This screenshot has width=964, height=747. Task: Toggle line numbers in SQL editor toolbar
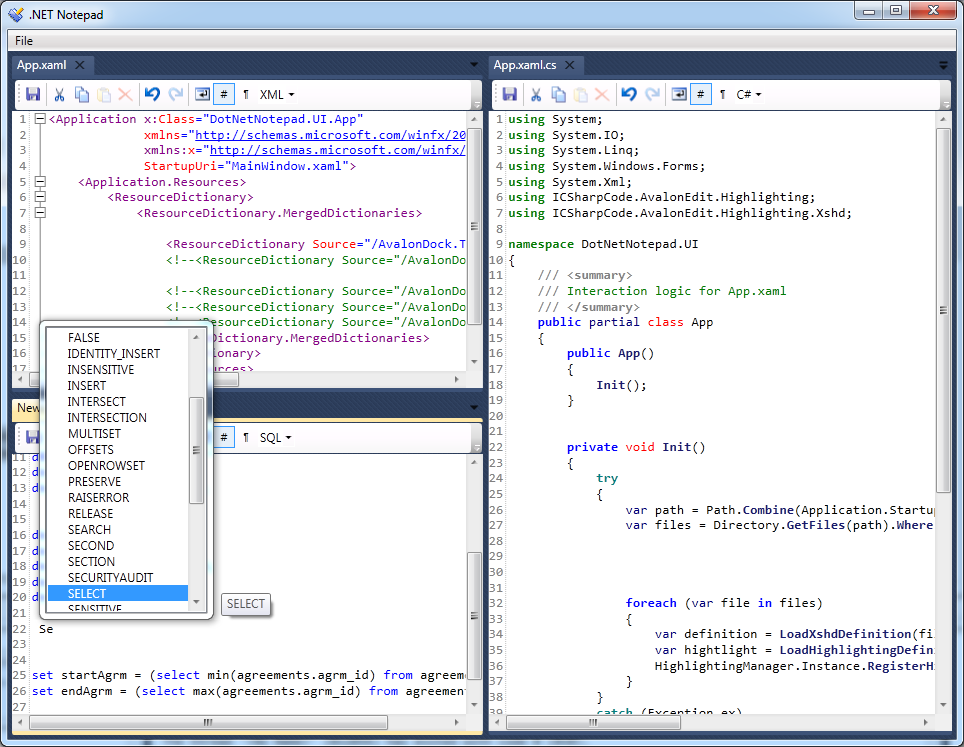[224, 437]
